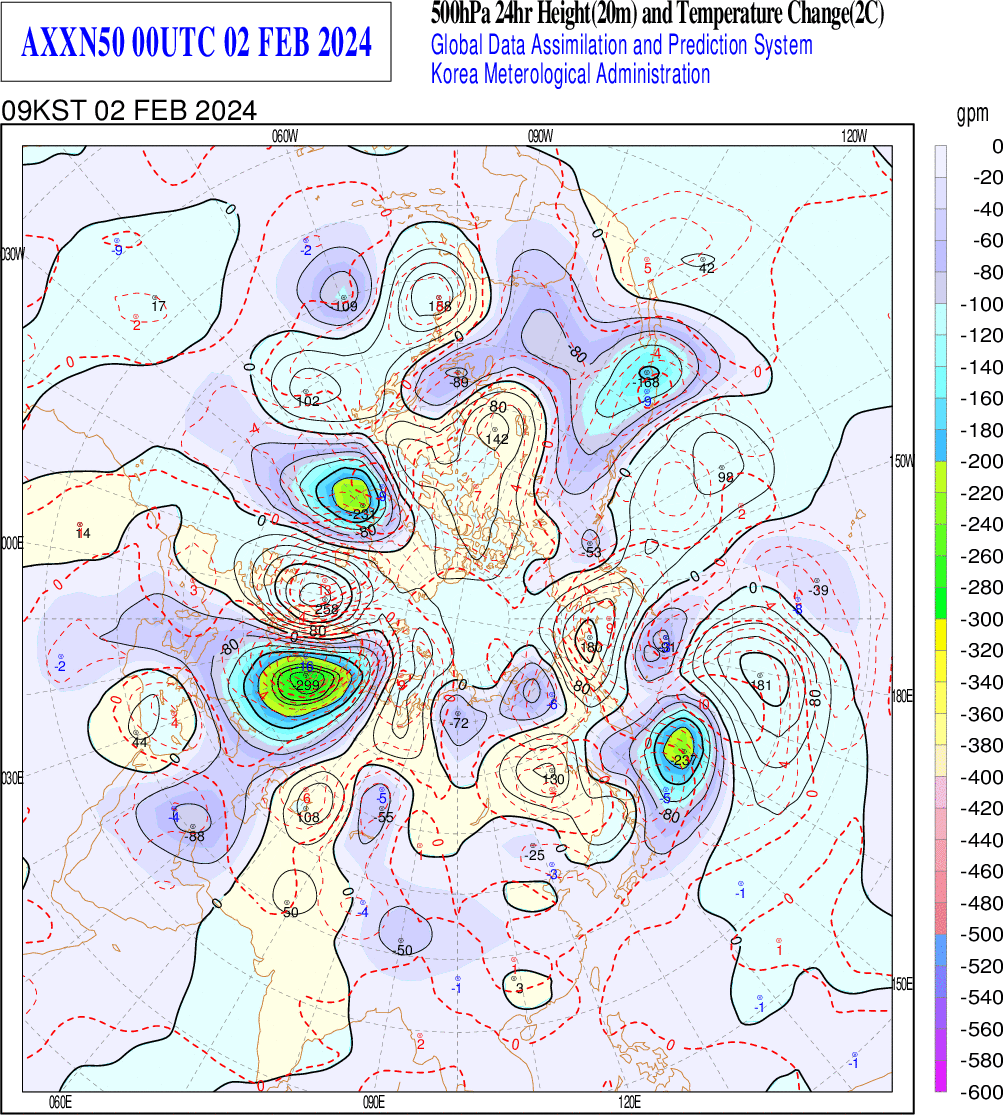Click the 108 height maximum value
Screen dimensions: 1003x1115
308,818
